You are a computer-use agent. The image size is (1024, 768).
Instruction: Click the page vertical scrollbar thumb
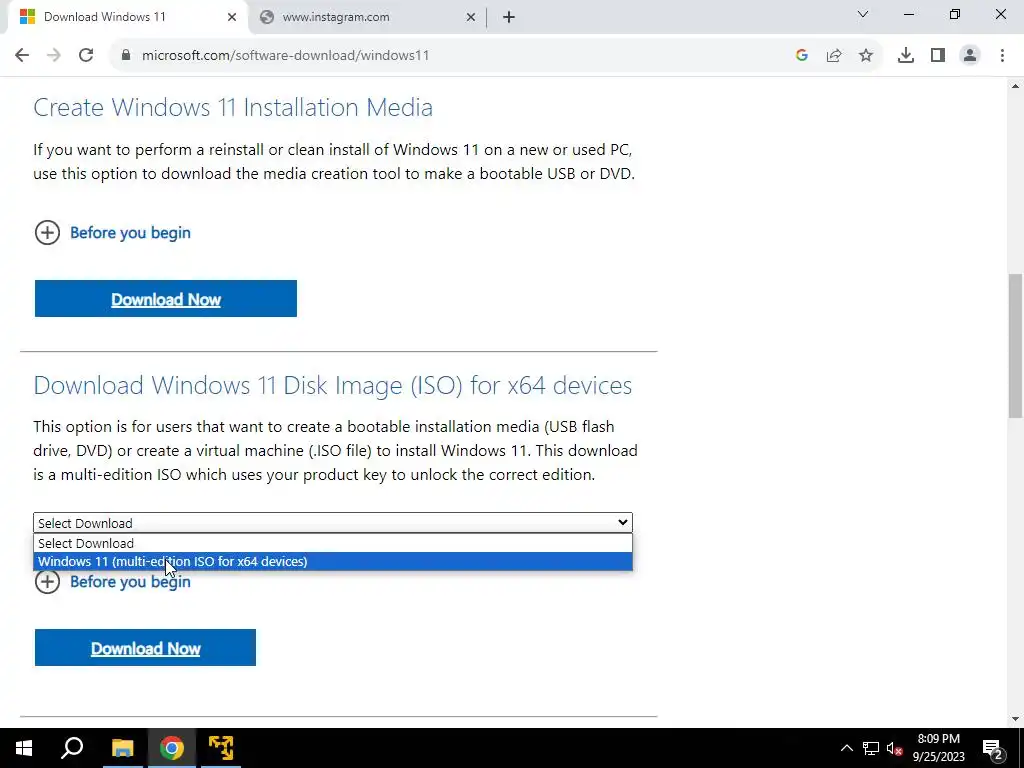[1016, 346]
